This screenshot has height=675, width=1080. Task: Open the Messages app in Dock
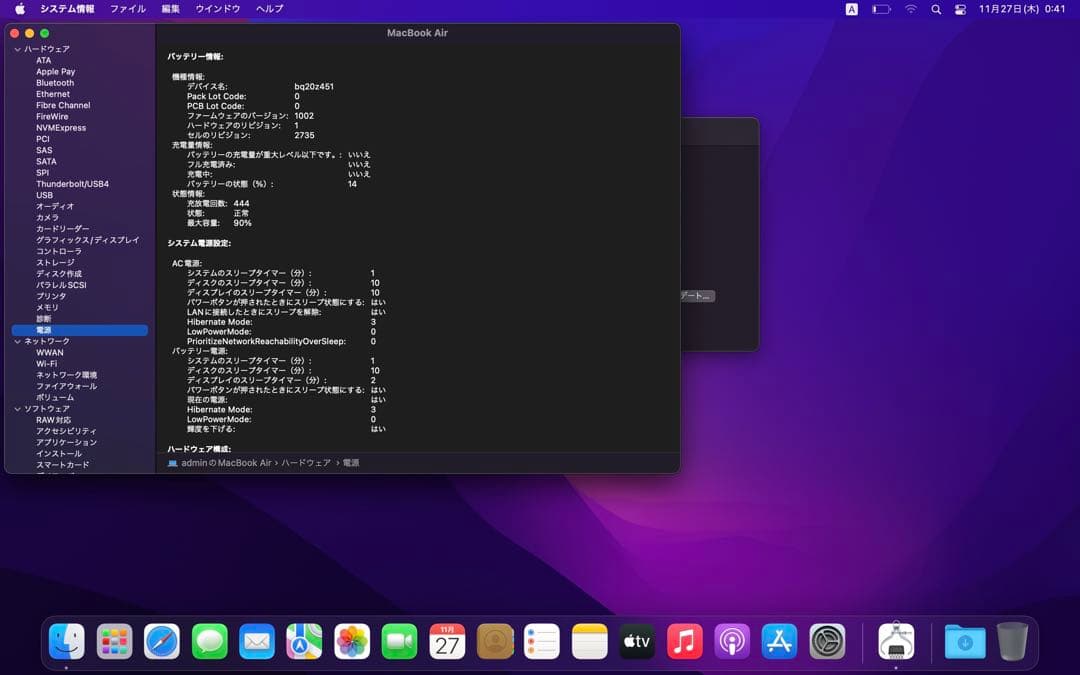[209, 641]
